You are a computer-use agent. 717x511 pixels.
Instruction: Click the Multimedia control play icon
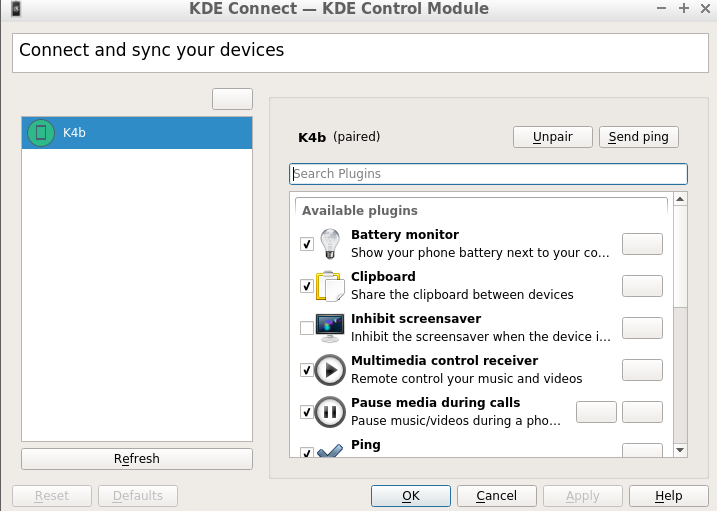pos(330,370)
